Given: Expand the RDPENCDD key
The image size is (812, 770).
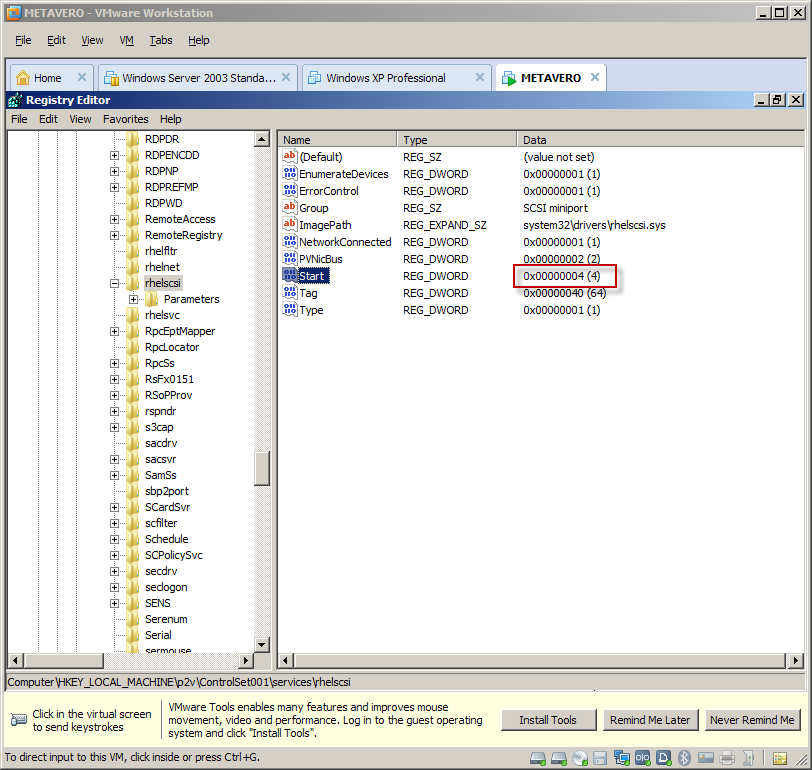Looking at the screenshot, I should 114,155.
